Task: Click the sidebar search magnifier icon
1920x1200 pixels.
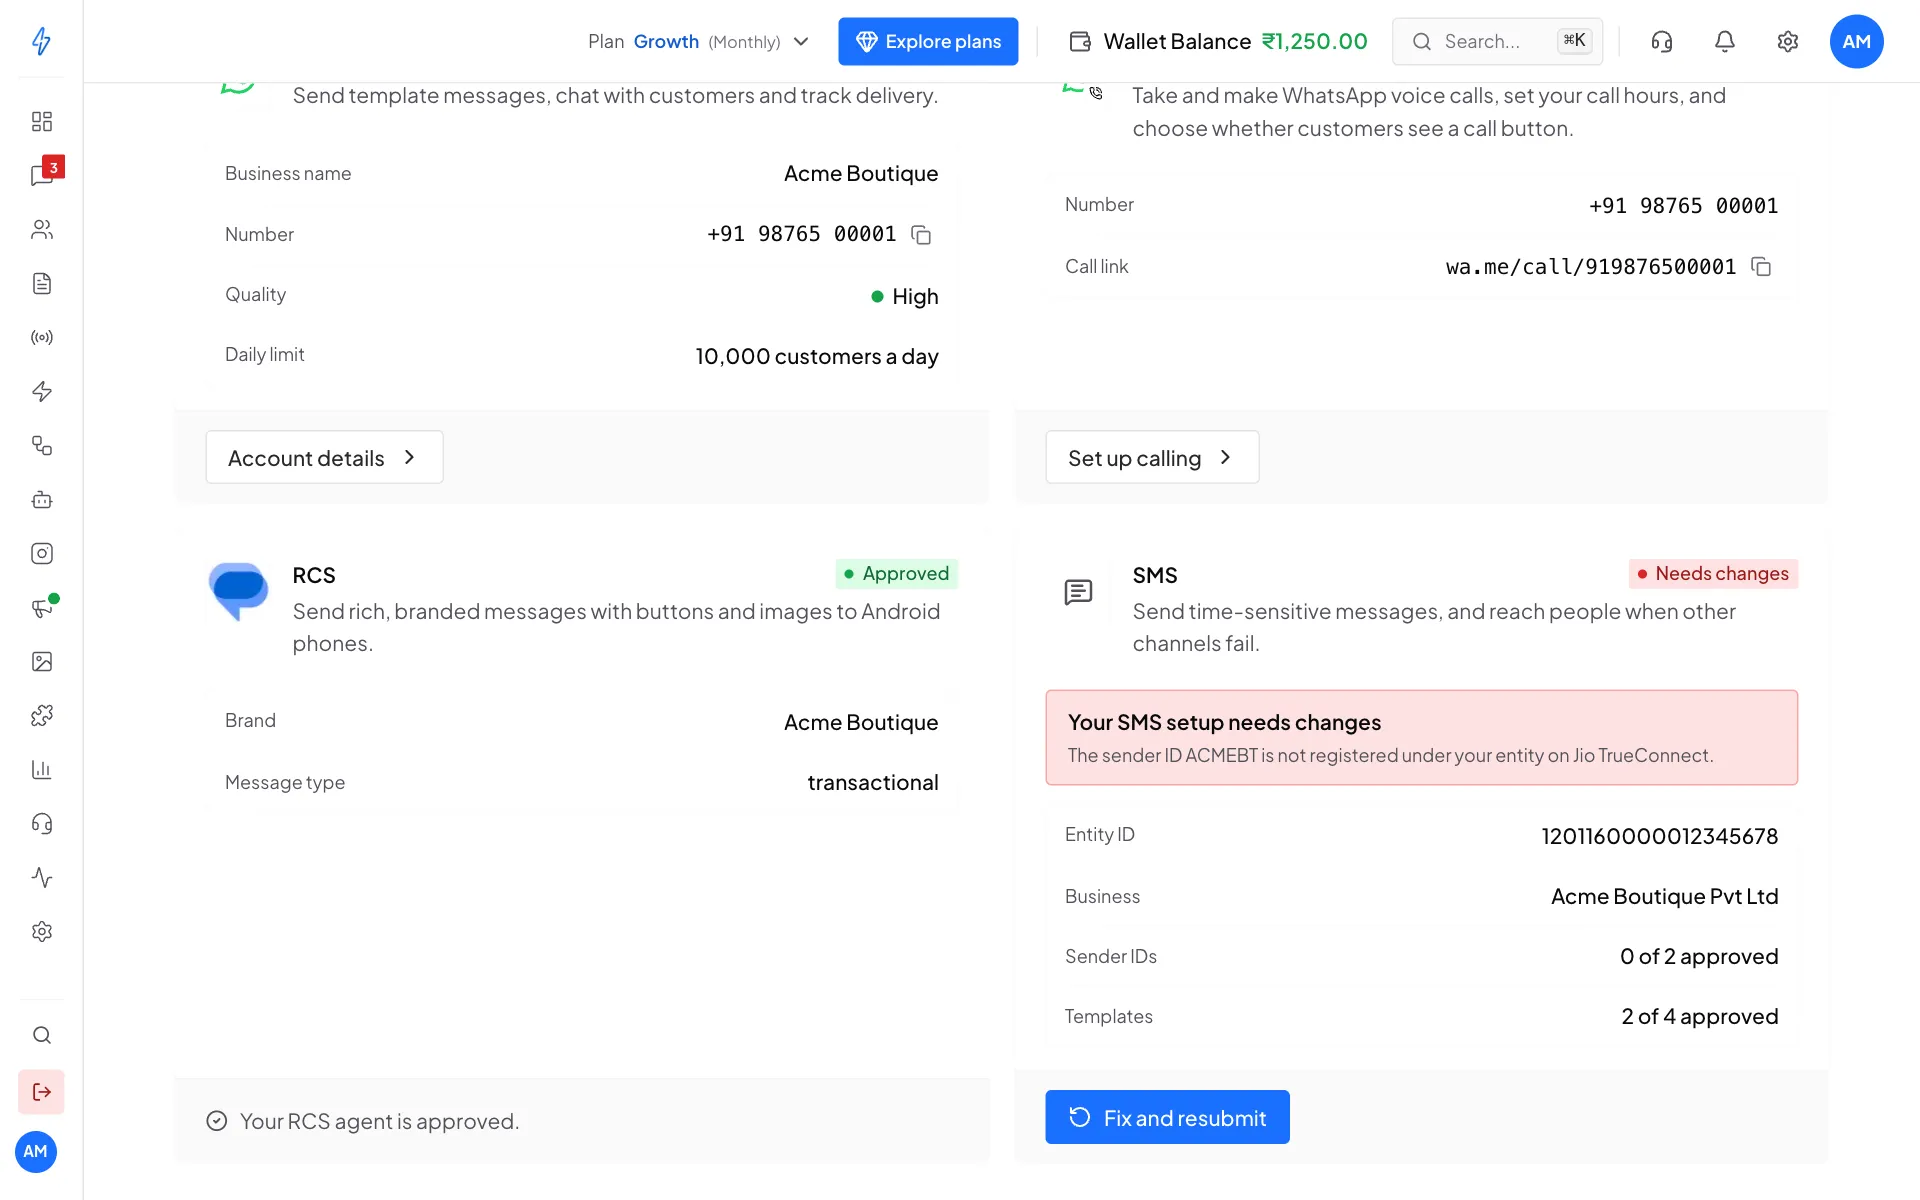Action: (x=41, y=1035)
